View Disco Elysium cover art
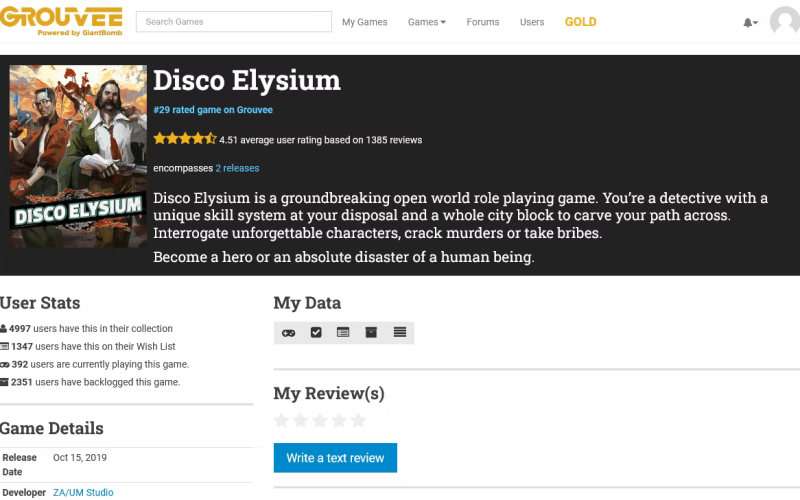Screen dimensions: 800x500 78,156
